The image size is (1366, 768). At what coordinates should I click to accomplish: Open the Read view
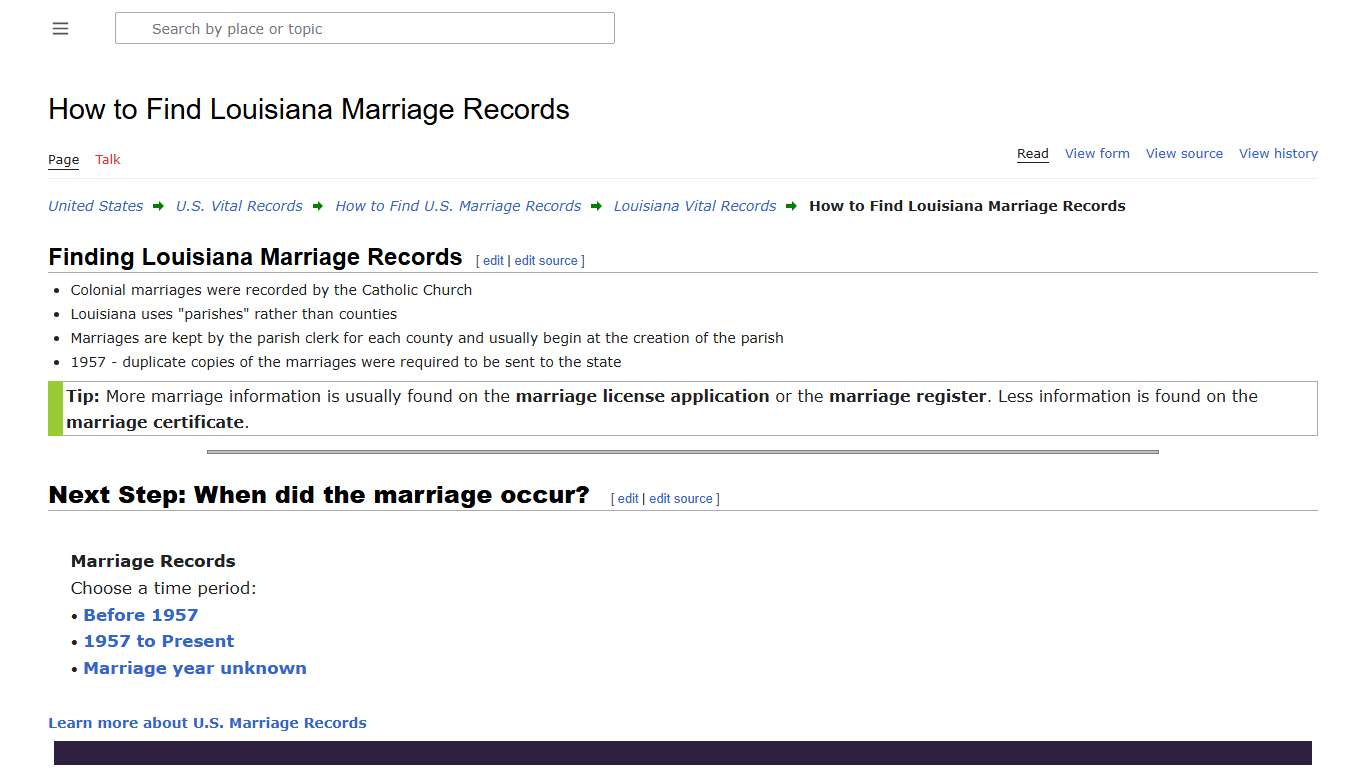(x=1032, y=153)
